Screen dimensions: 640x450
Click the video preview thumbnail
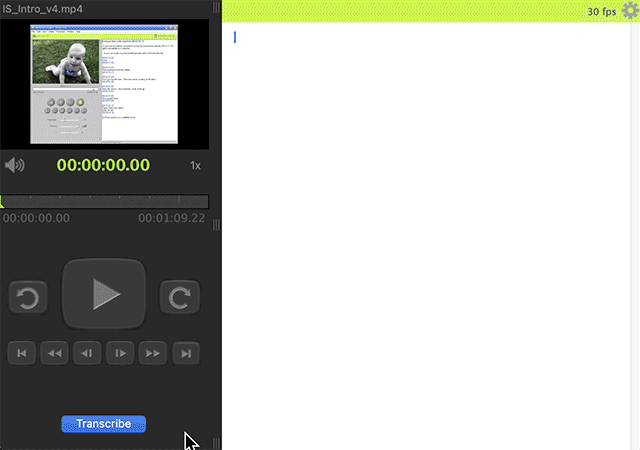click(105, 83)
